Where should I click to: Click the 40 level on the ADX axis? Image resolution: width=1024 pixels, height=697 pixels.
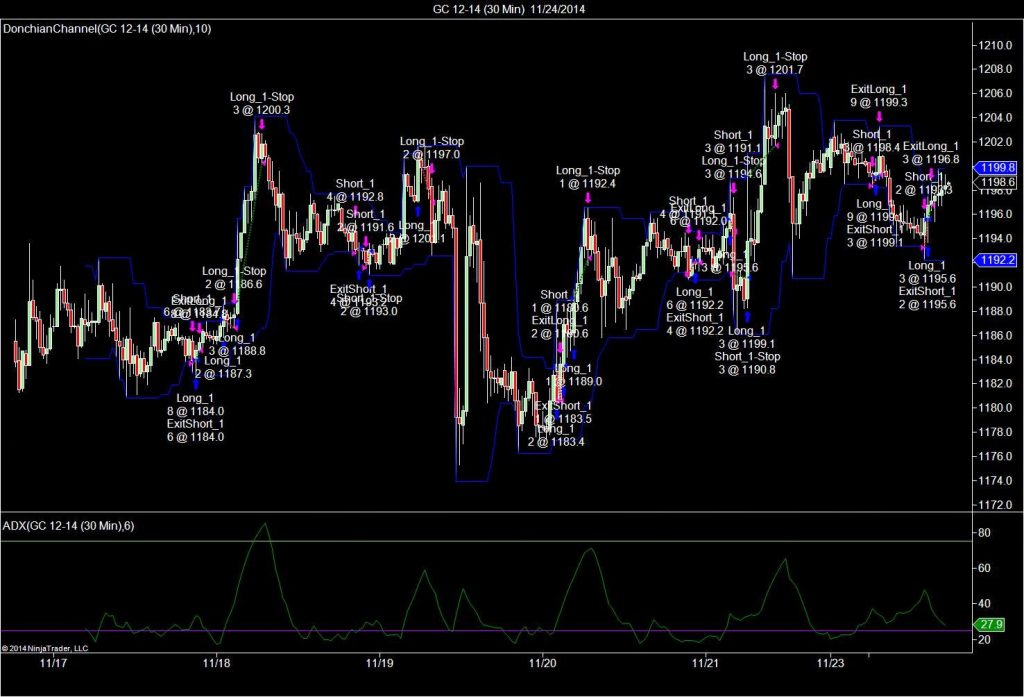pyautogui.click(x=984, y=604)
